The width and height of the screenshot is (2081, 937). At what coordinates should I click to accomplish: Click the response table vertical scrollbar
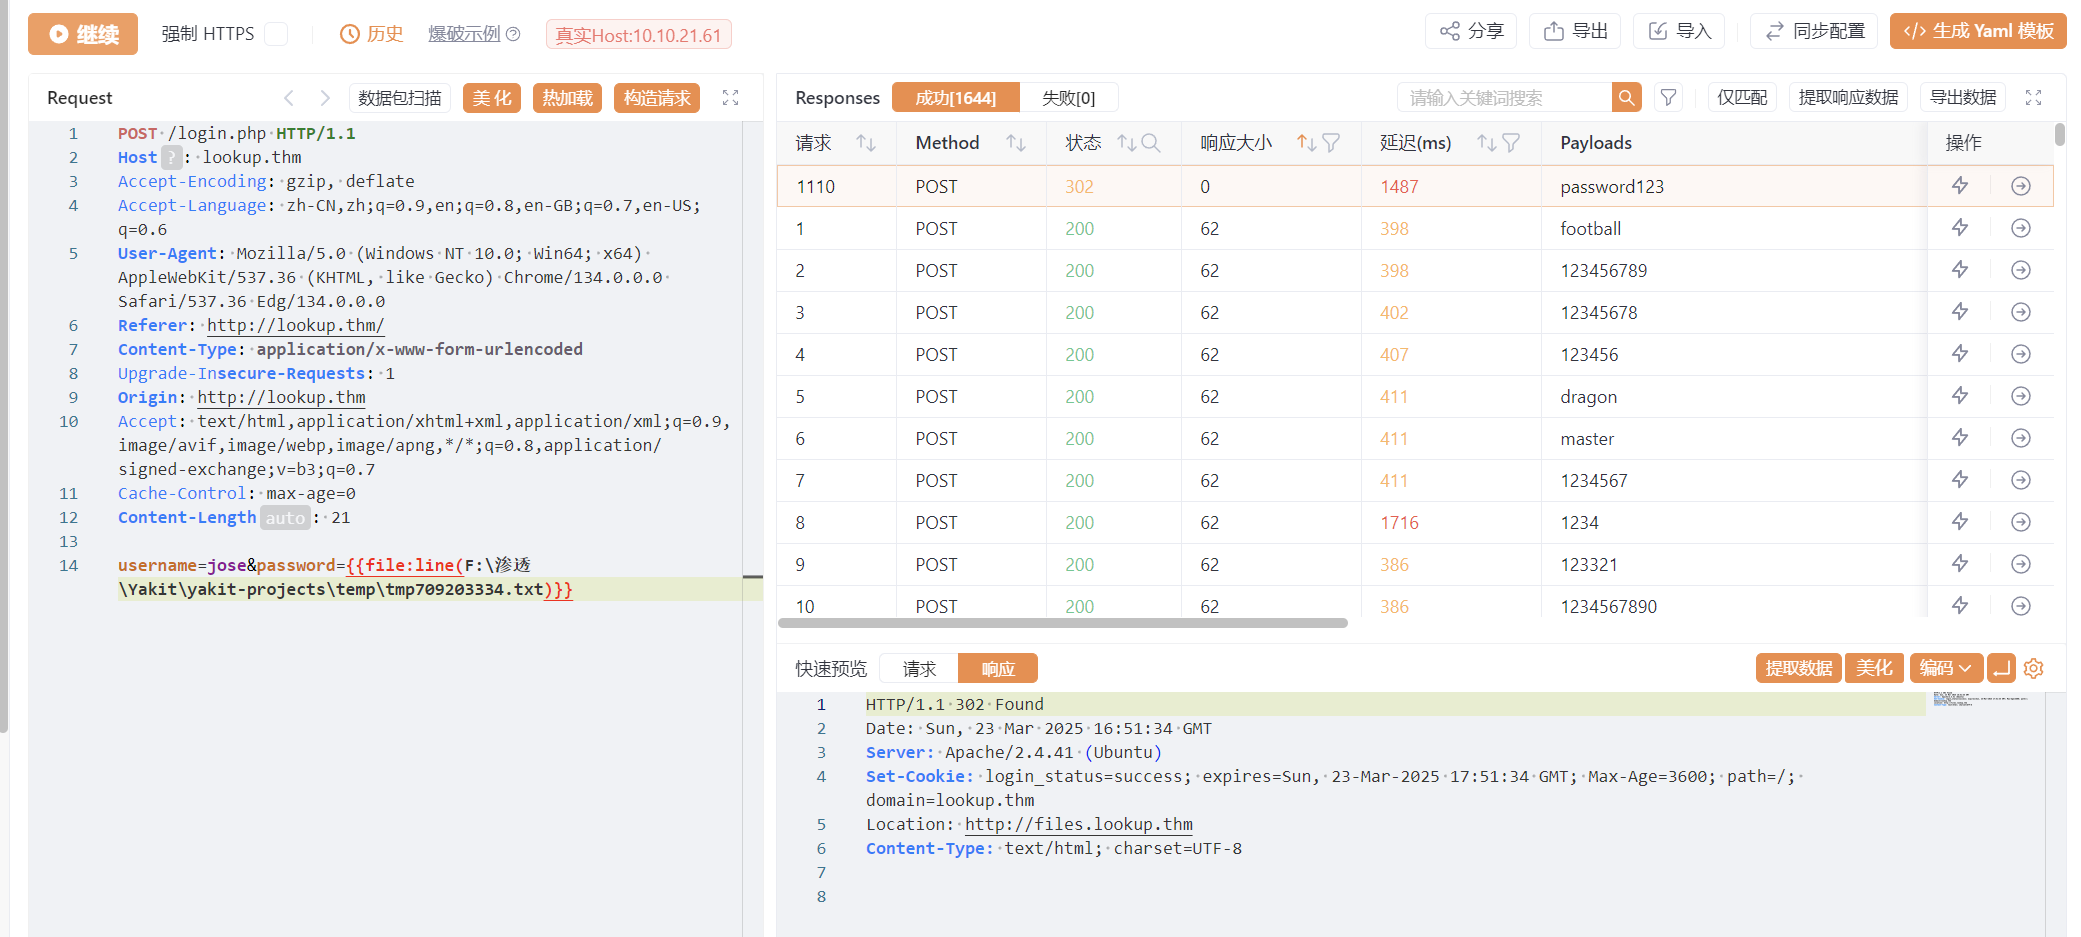pos(2060,135)
